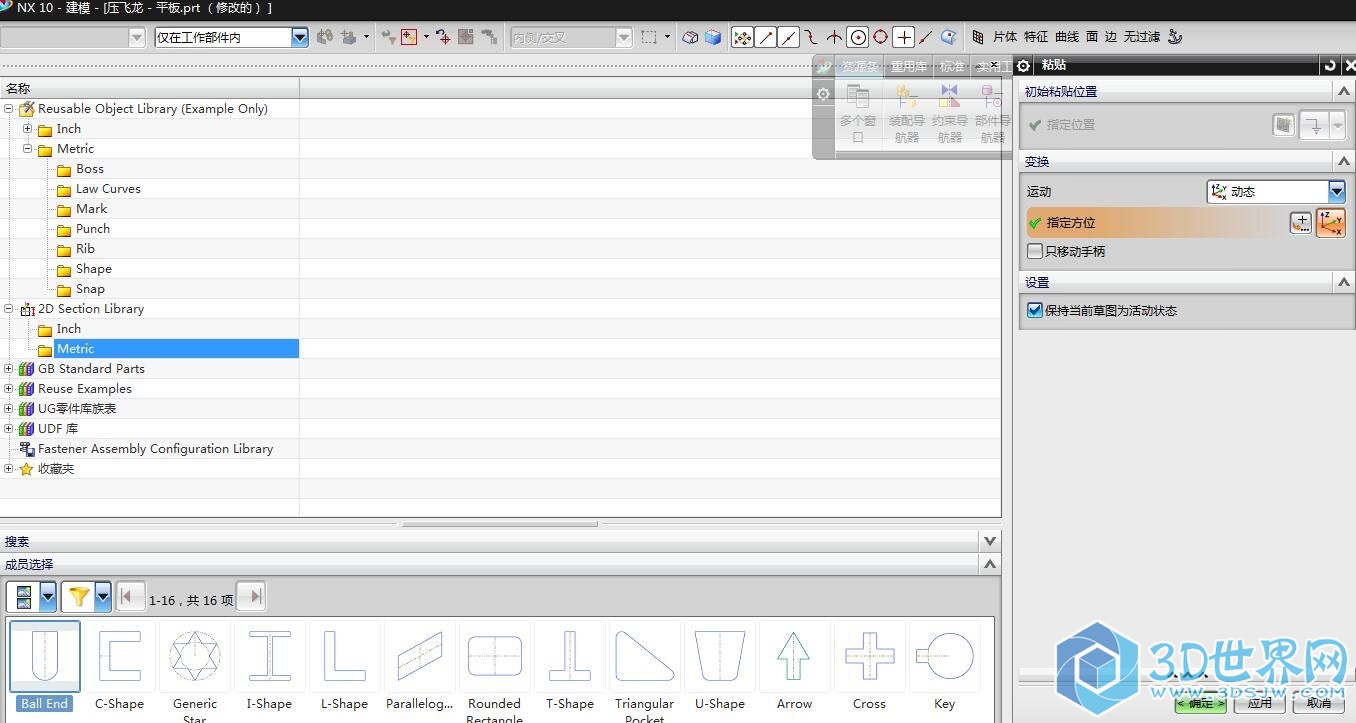Toggle the enable snap points icon
Image resolution: width=1356 pixels, height=723 pixels.
point(742,37)
